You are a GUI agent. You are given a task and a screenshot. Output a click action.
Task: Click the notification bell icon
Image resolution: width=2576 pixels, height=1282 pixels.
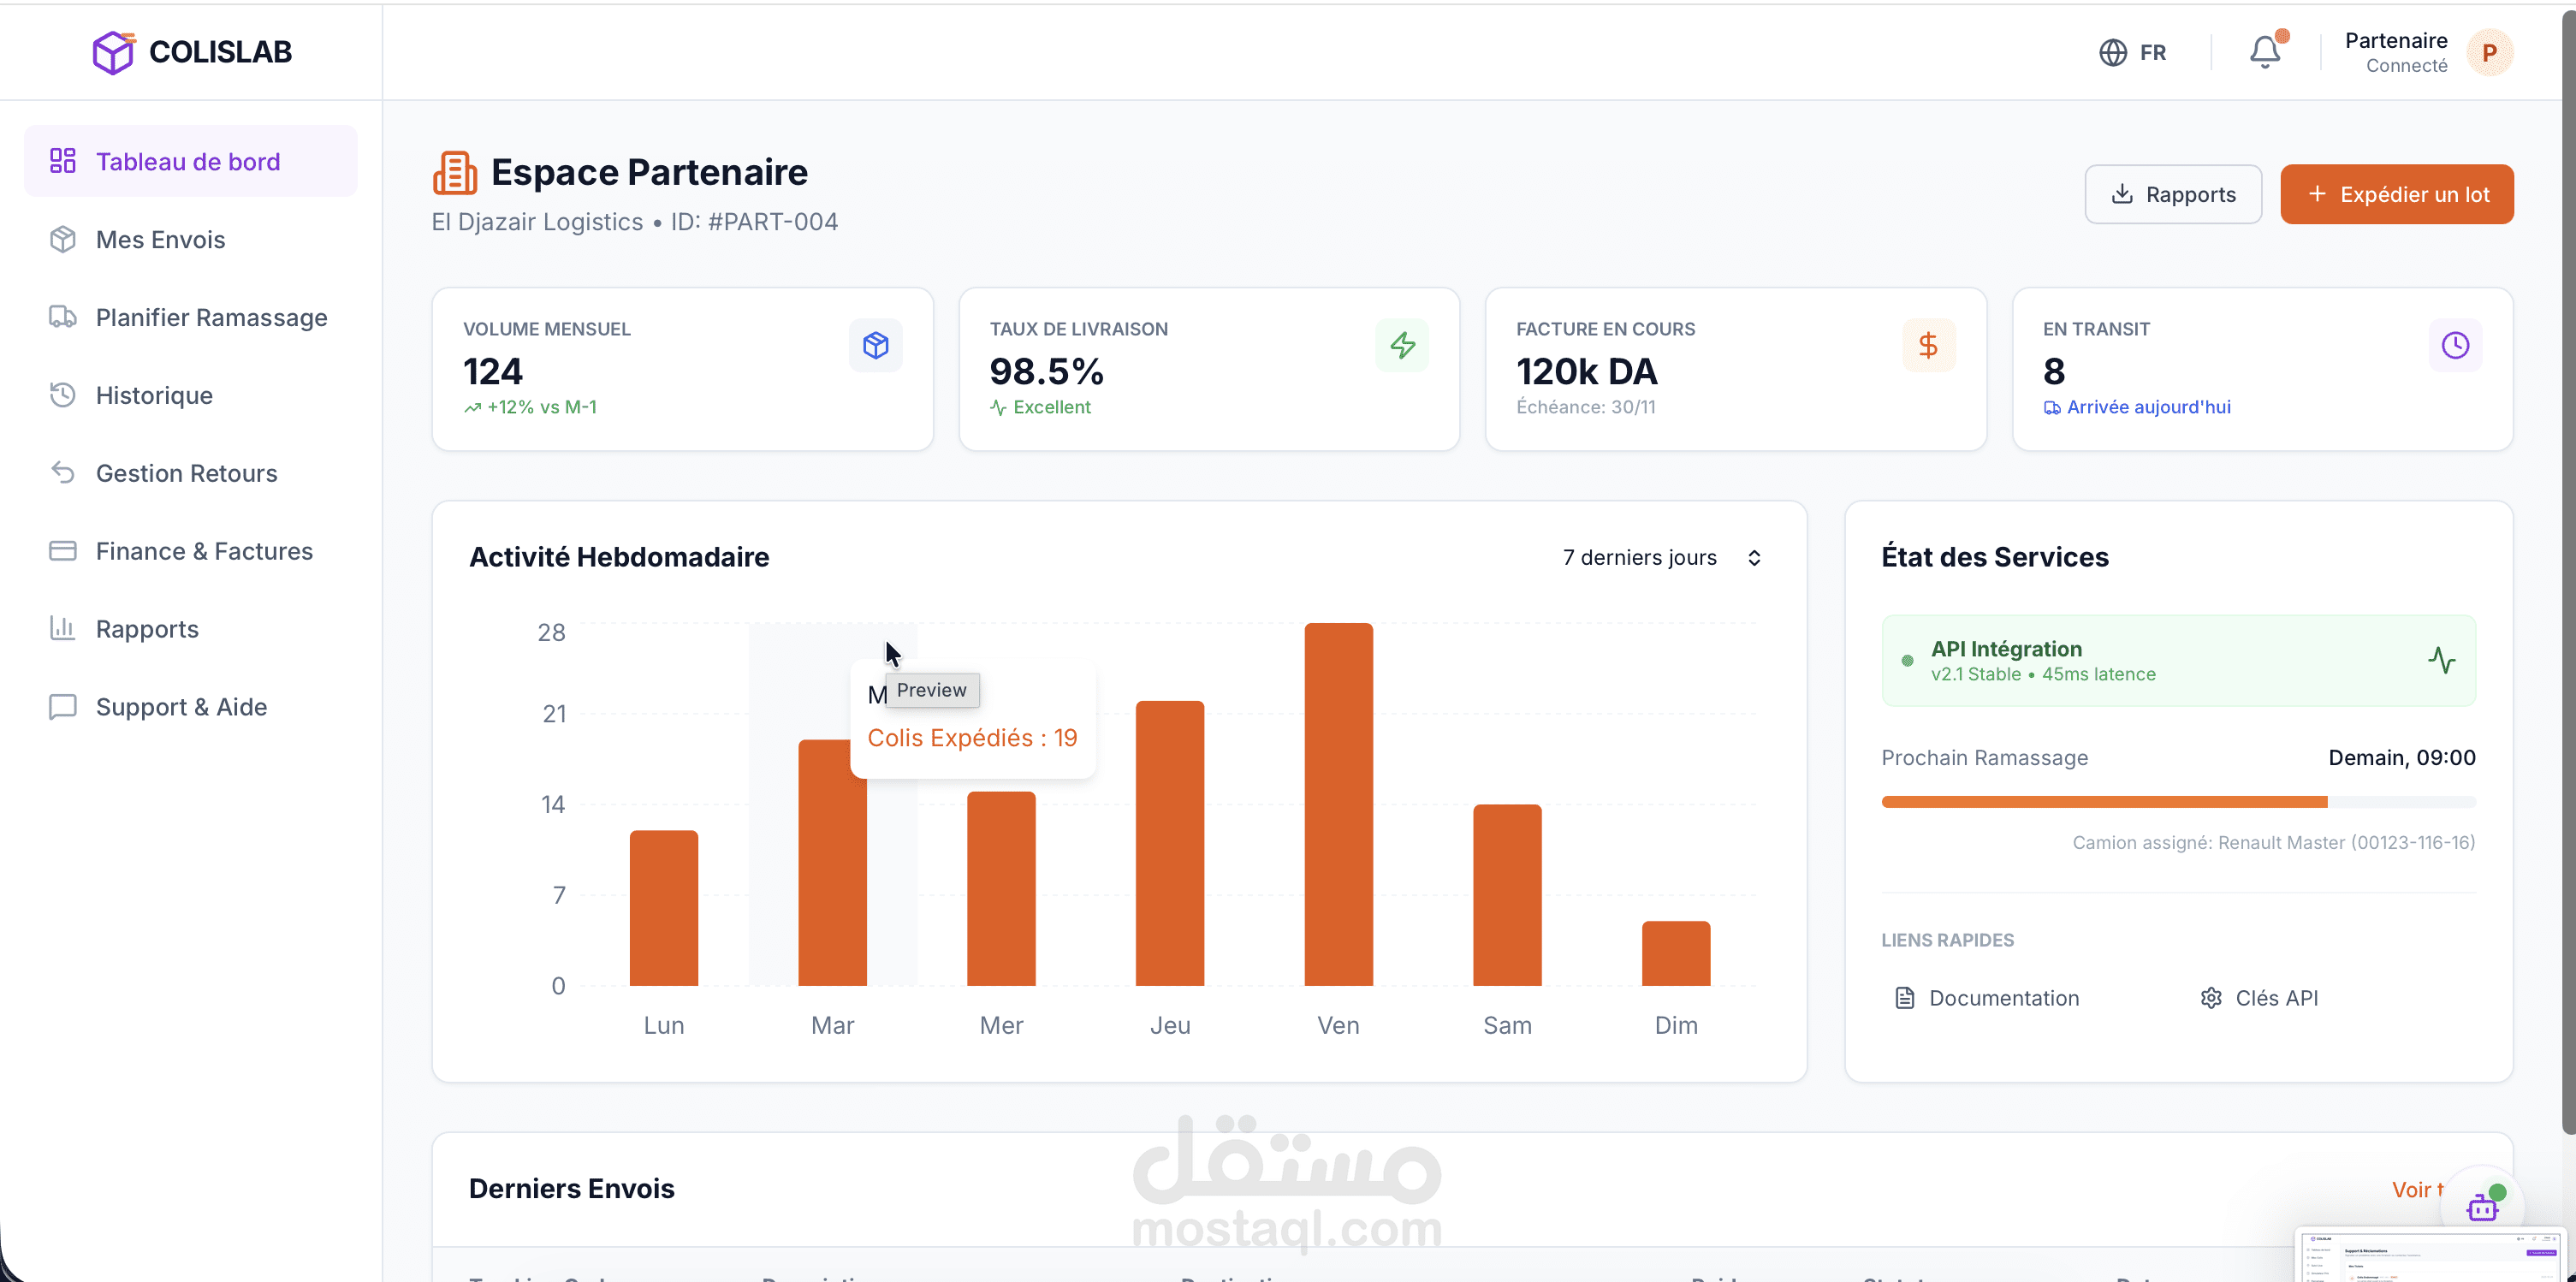2264,52
